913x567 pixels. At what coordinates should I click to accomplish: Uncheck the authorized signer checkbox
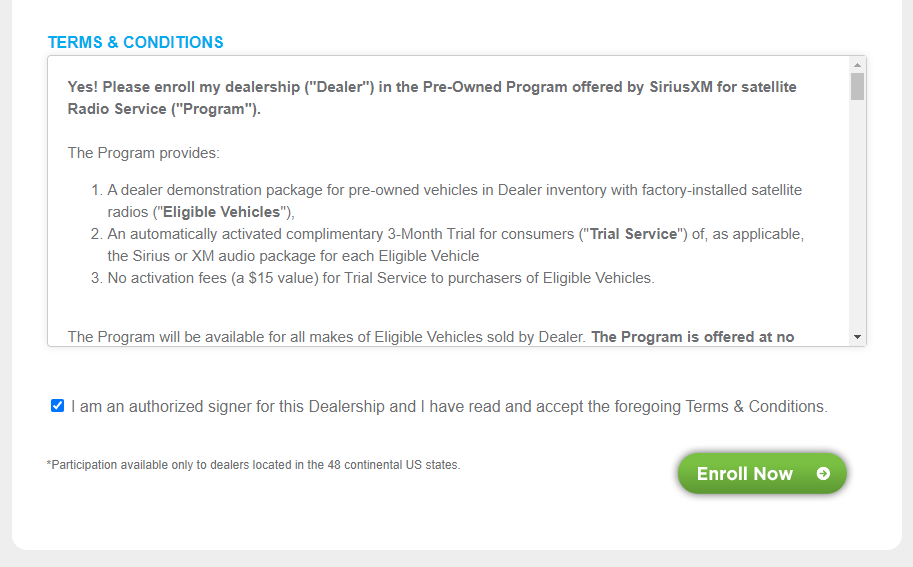pos(57,406)
